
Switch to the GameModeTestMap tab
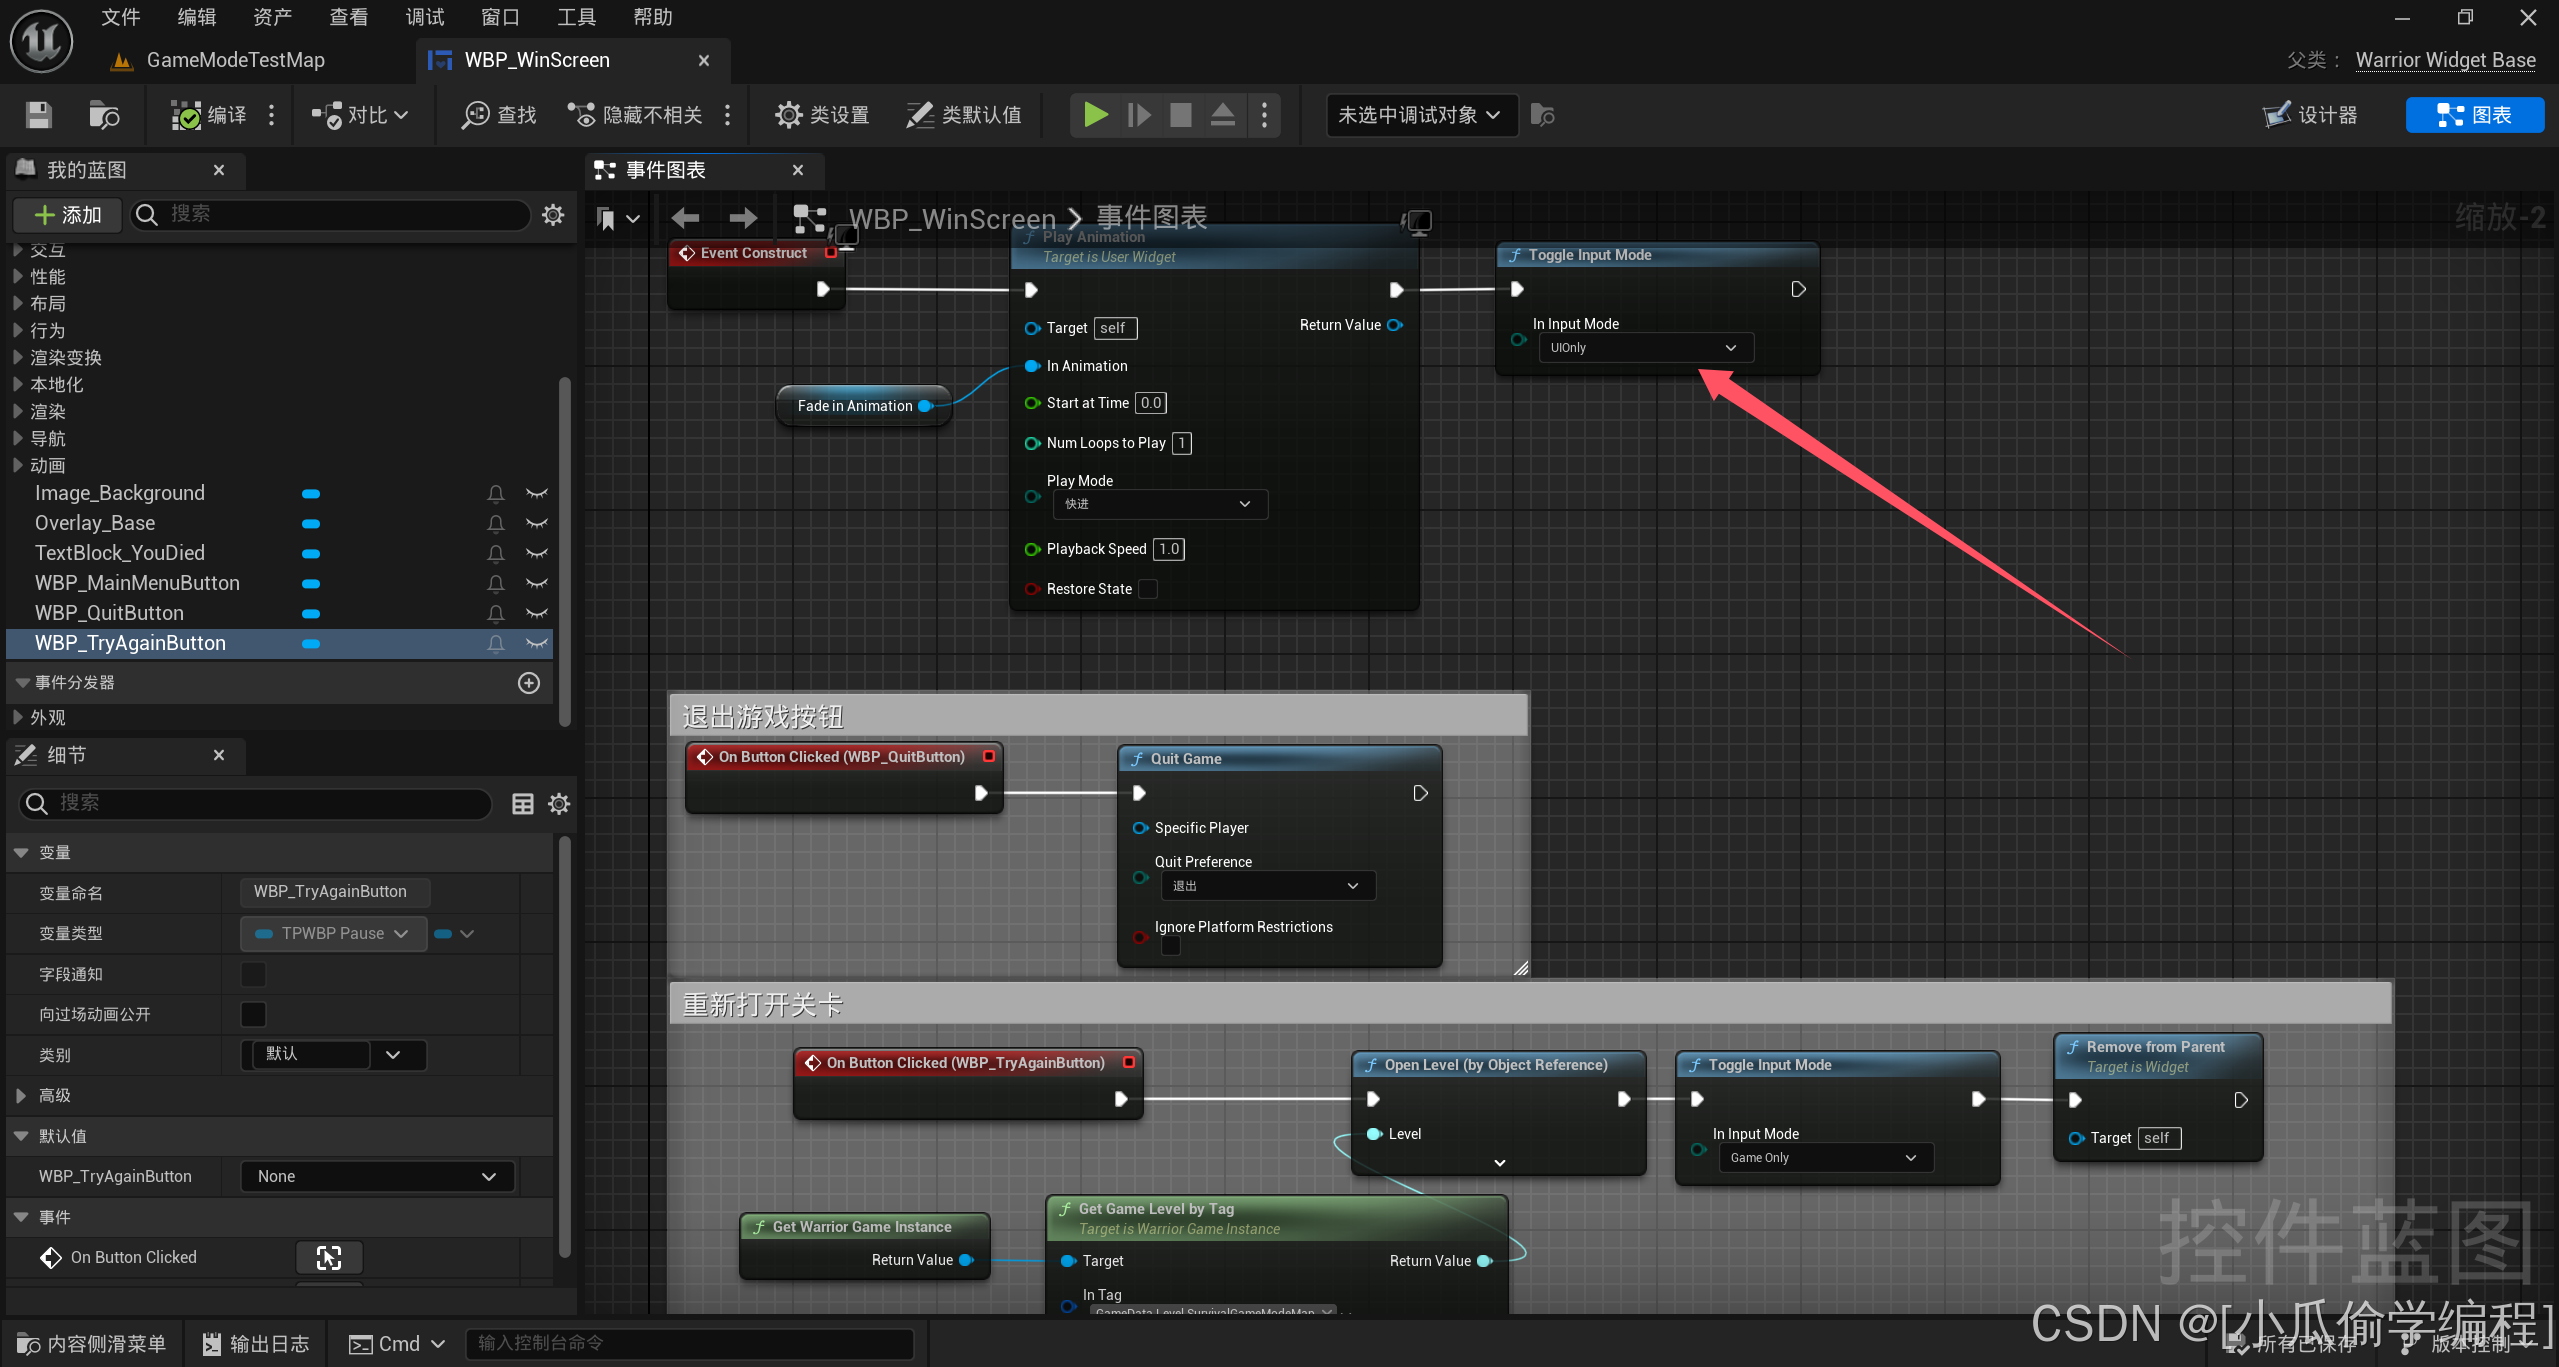click(x=235, y=60)
